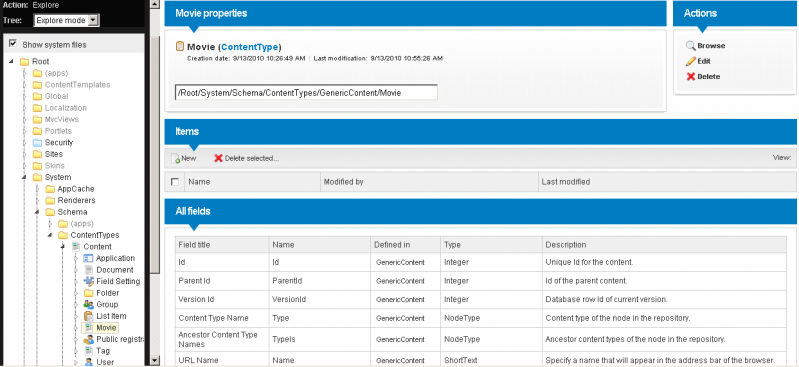The width and height of the screenshot is (799, 367).
Task: Collapse the ContentTypes tree node
Action: (x=49, y=236)
